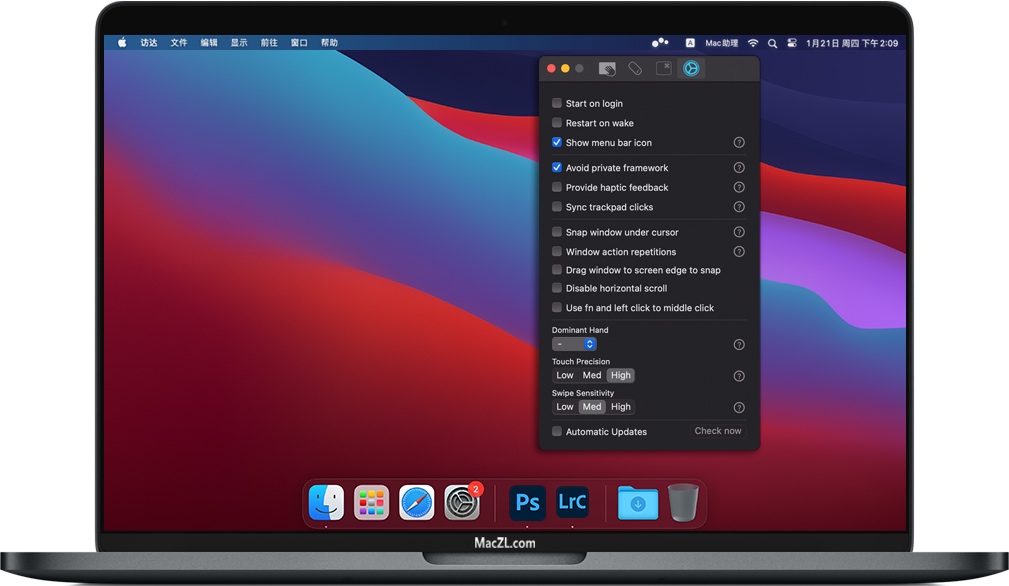Image resolution: width=1009 pixels, height=586 pixels.
Task: Open the Magic Mouse tab icon
Action: [x=635, y=68]
